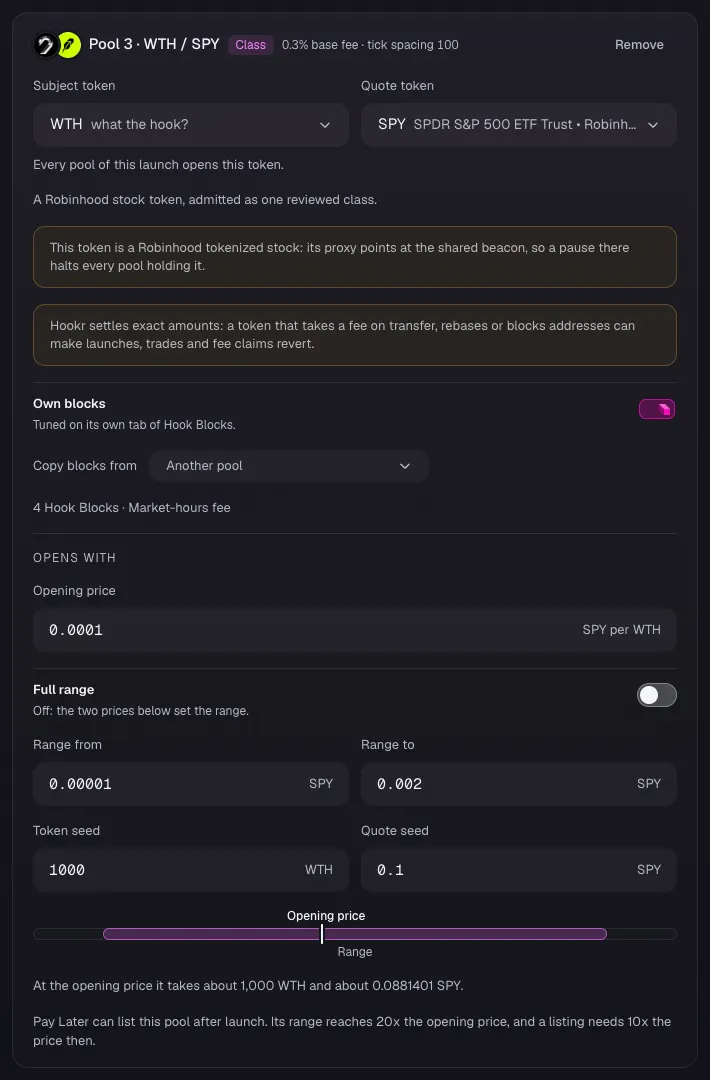Open the SPY quote token dropdown

[519, 125]
